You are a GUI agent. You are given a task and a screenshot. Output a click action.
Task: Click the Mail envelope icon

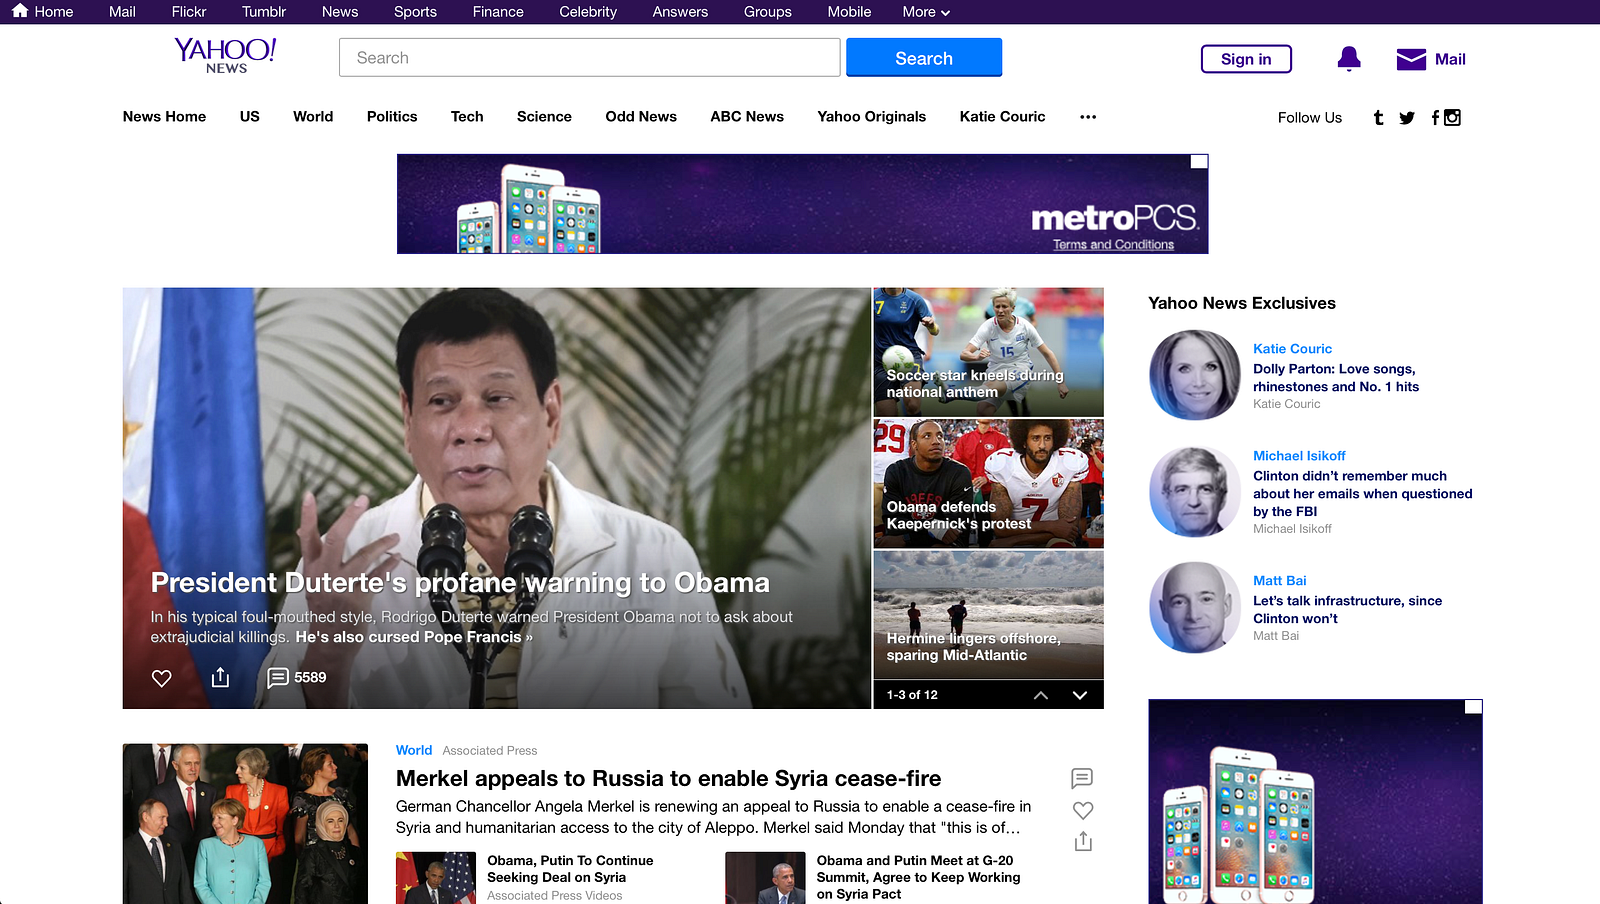tap(1411, 59)
